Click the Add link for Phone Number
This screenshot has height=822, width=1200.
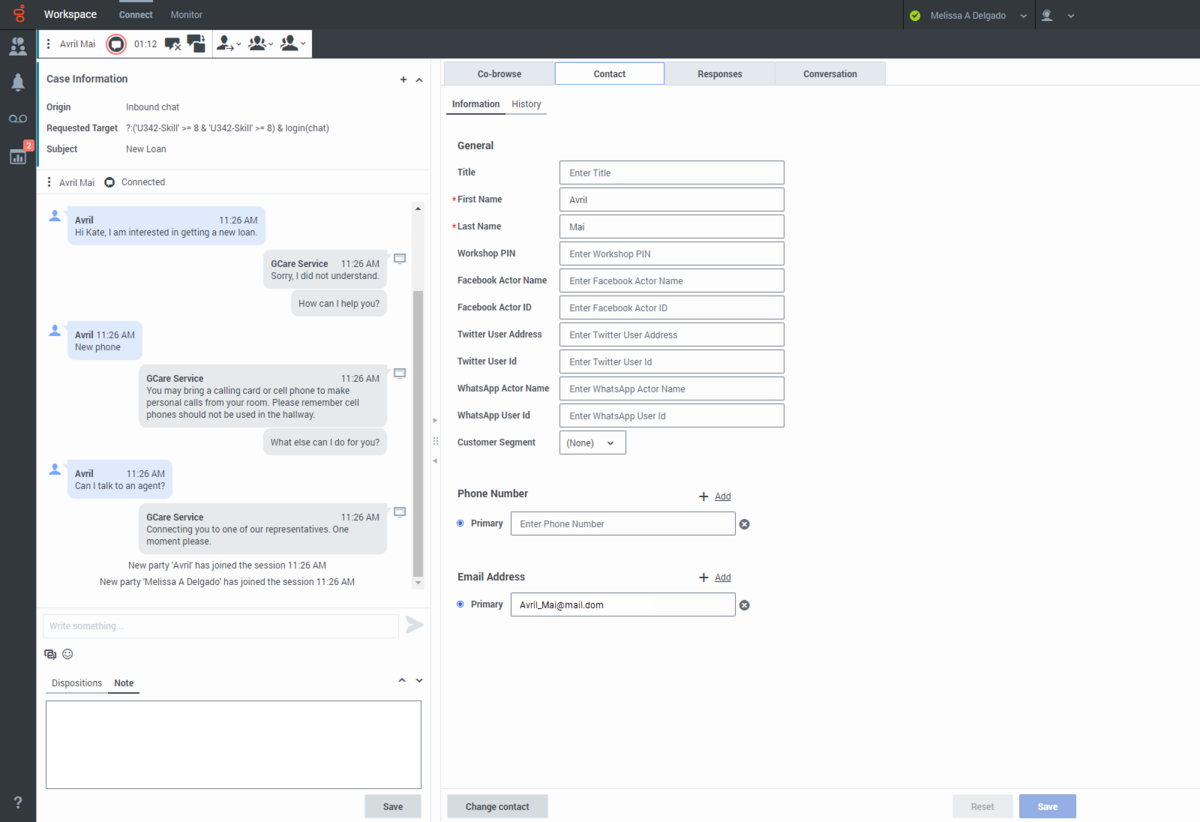coord(723,496)
